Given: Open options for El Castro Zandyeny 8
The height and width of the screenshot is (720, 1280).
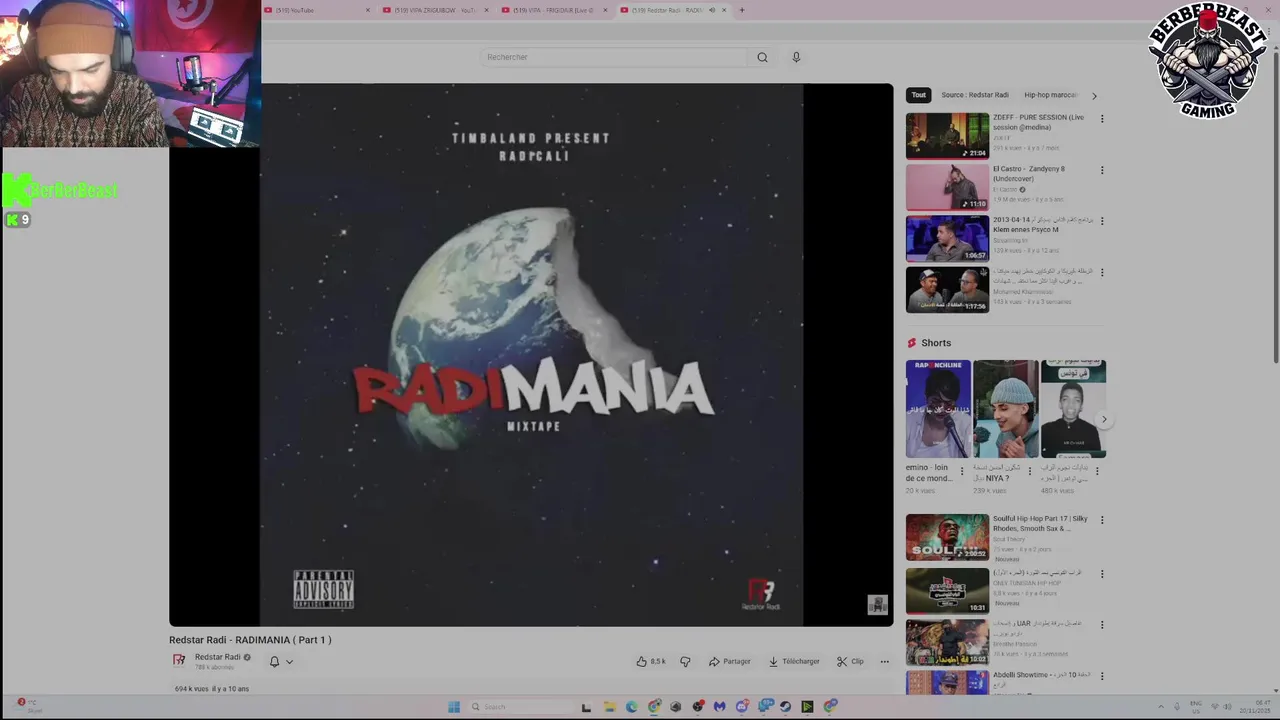Looking at the screenshot, I should [x=1102, y=170].
